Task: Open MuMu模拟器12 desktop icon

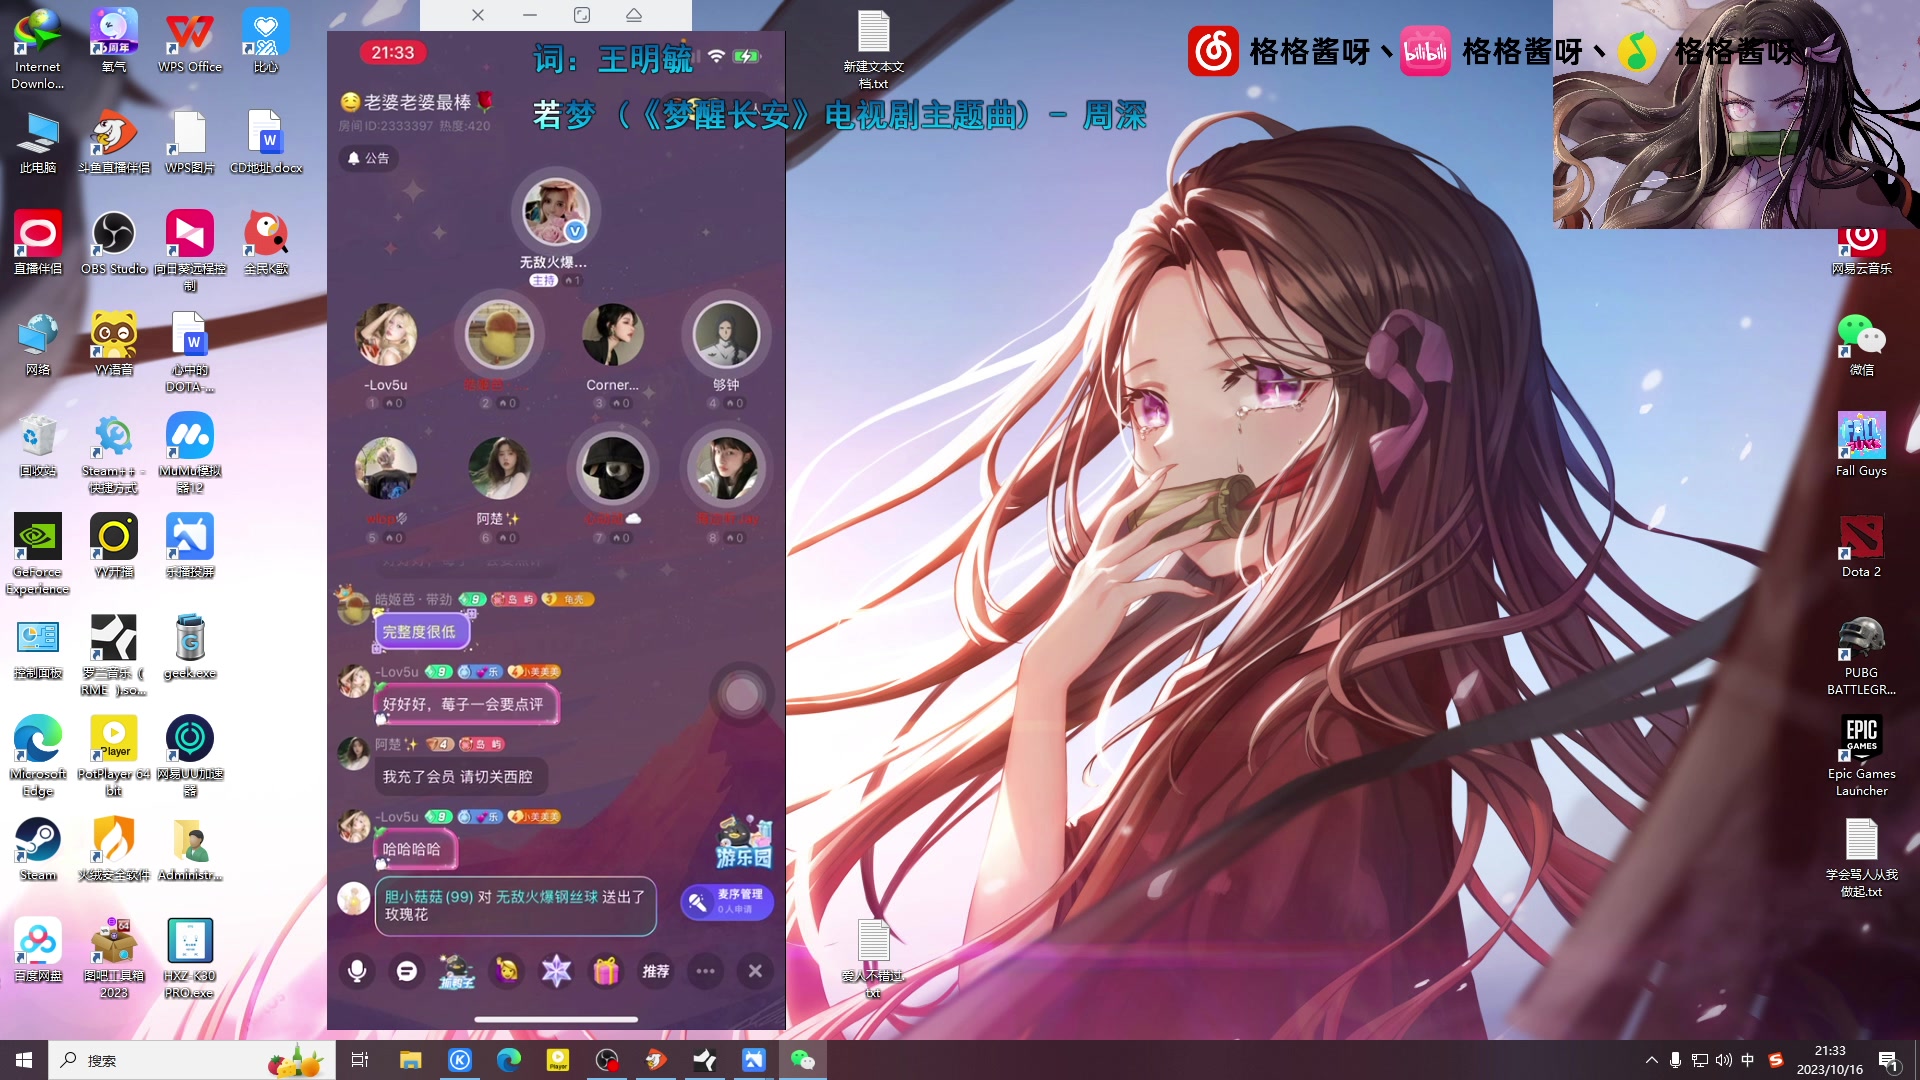Action: [x=190, y=453]
